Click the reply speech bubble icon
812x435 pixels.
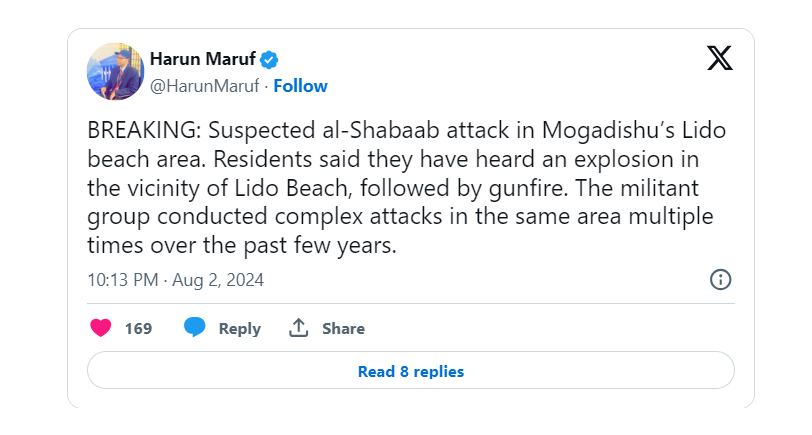195,328
